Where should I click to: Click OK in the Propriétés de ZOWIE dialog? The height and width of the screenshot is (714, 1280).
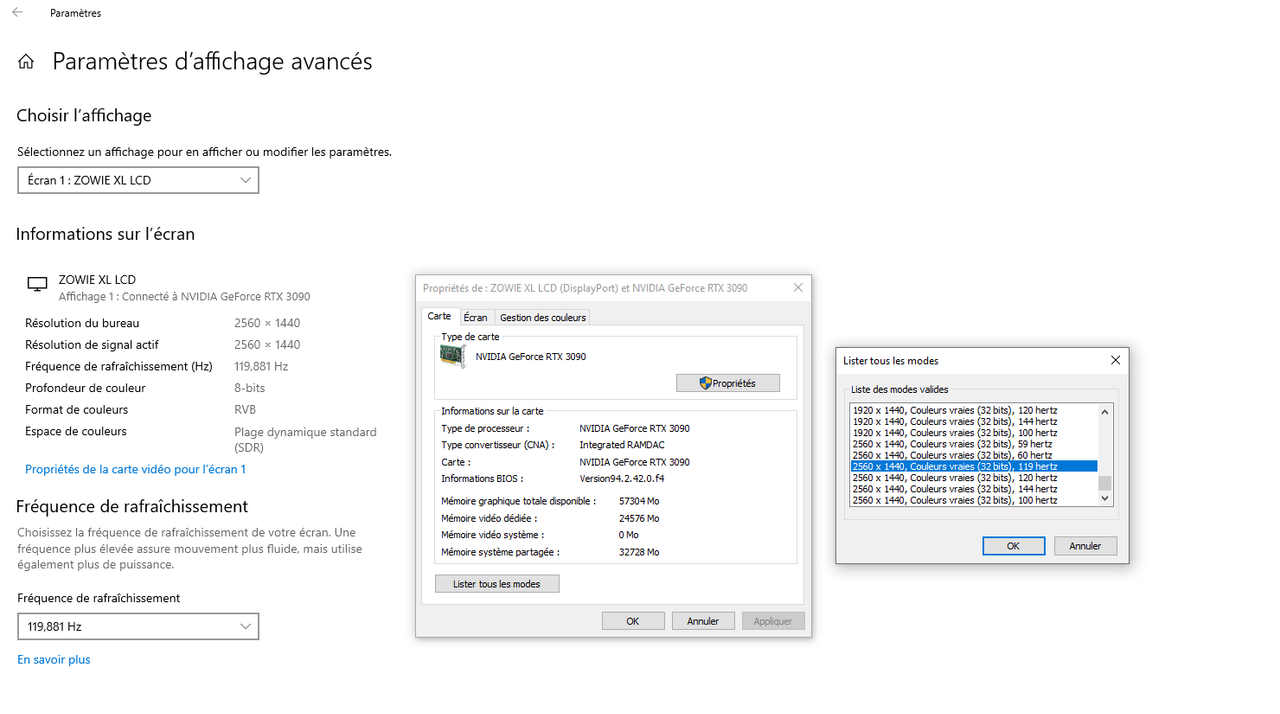[x=633, y=621]
